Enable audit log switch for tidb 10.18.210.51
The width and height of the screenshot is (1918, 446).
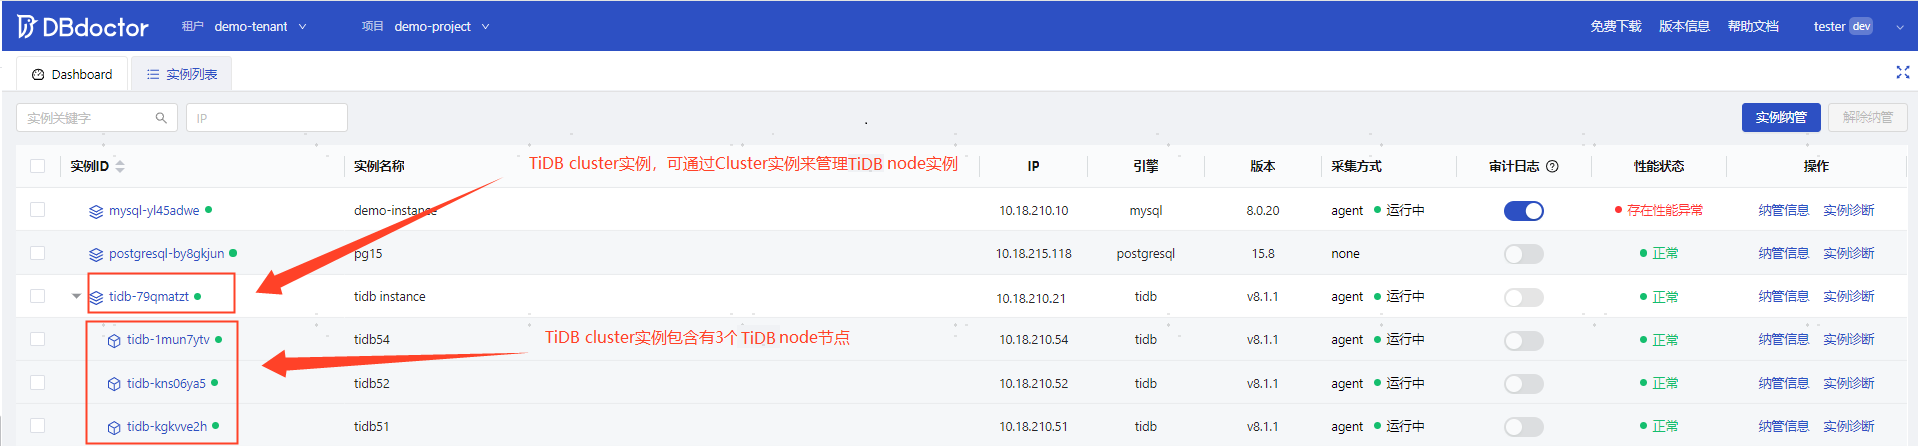(1523, 427)
